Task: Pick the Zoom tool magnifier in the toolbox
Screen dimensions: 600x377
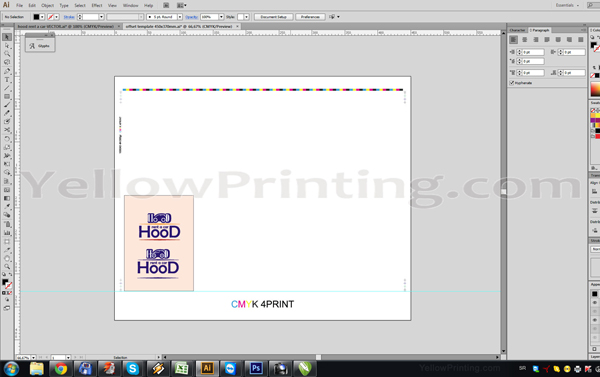Action: pos(7,266)
